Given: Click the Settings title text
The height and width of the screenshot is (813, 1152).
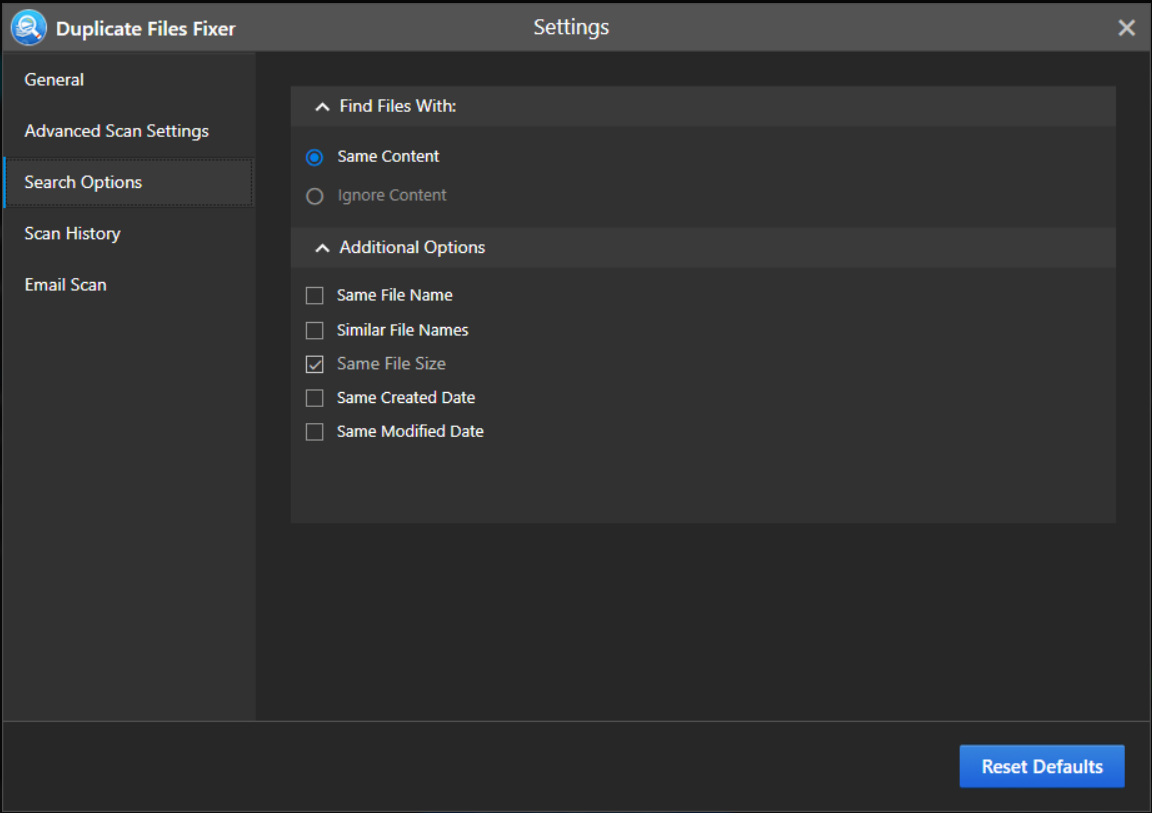Looking at the screenshot, I should click(x=571, y=27).
